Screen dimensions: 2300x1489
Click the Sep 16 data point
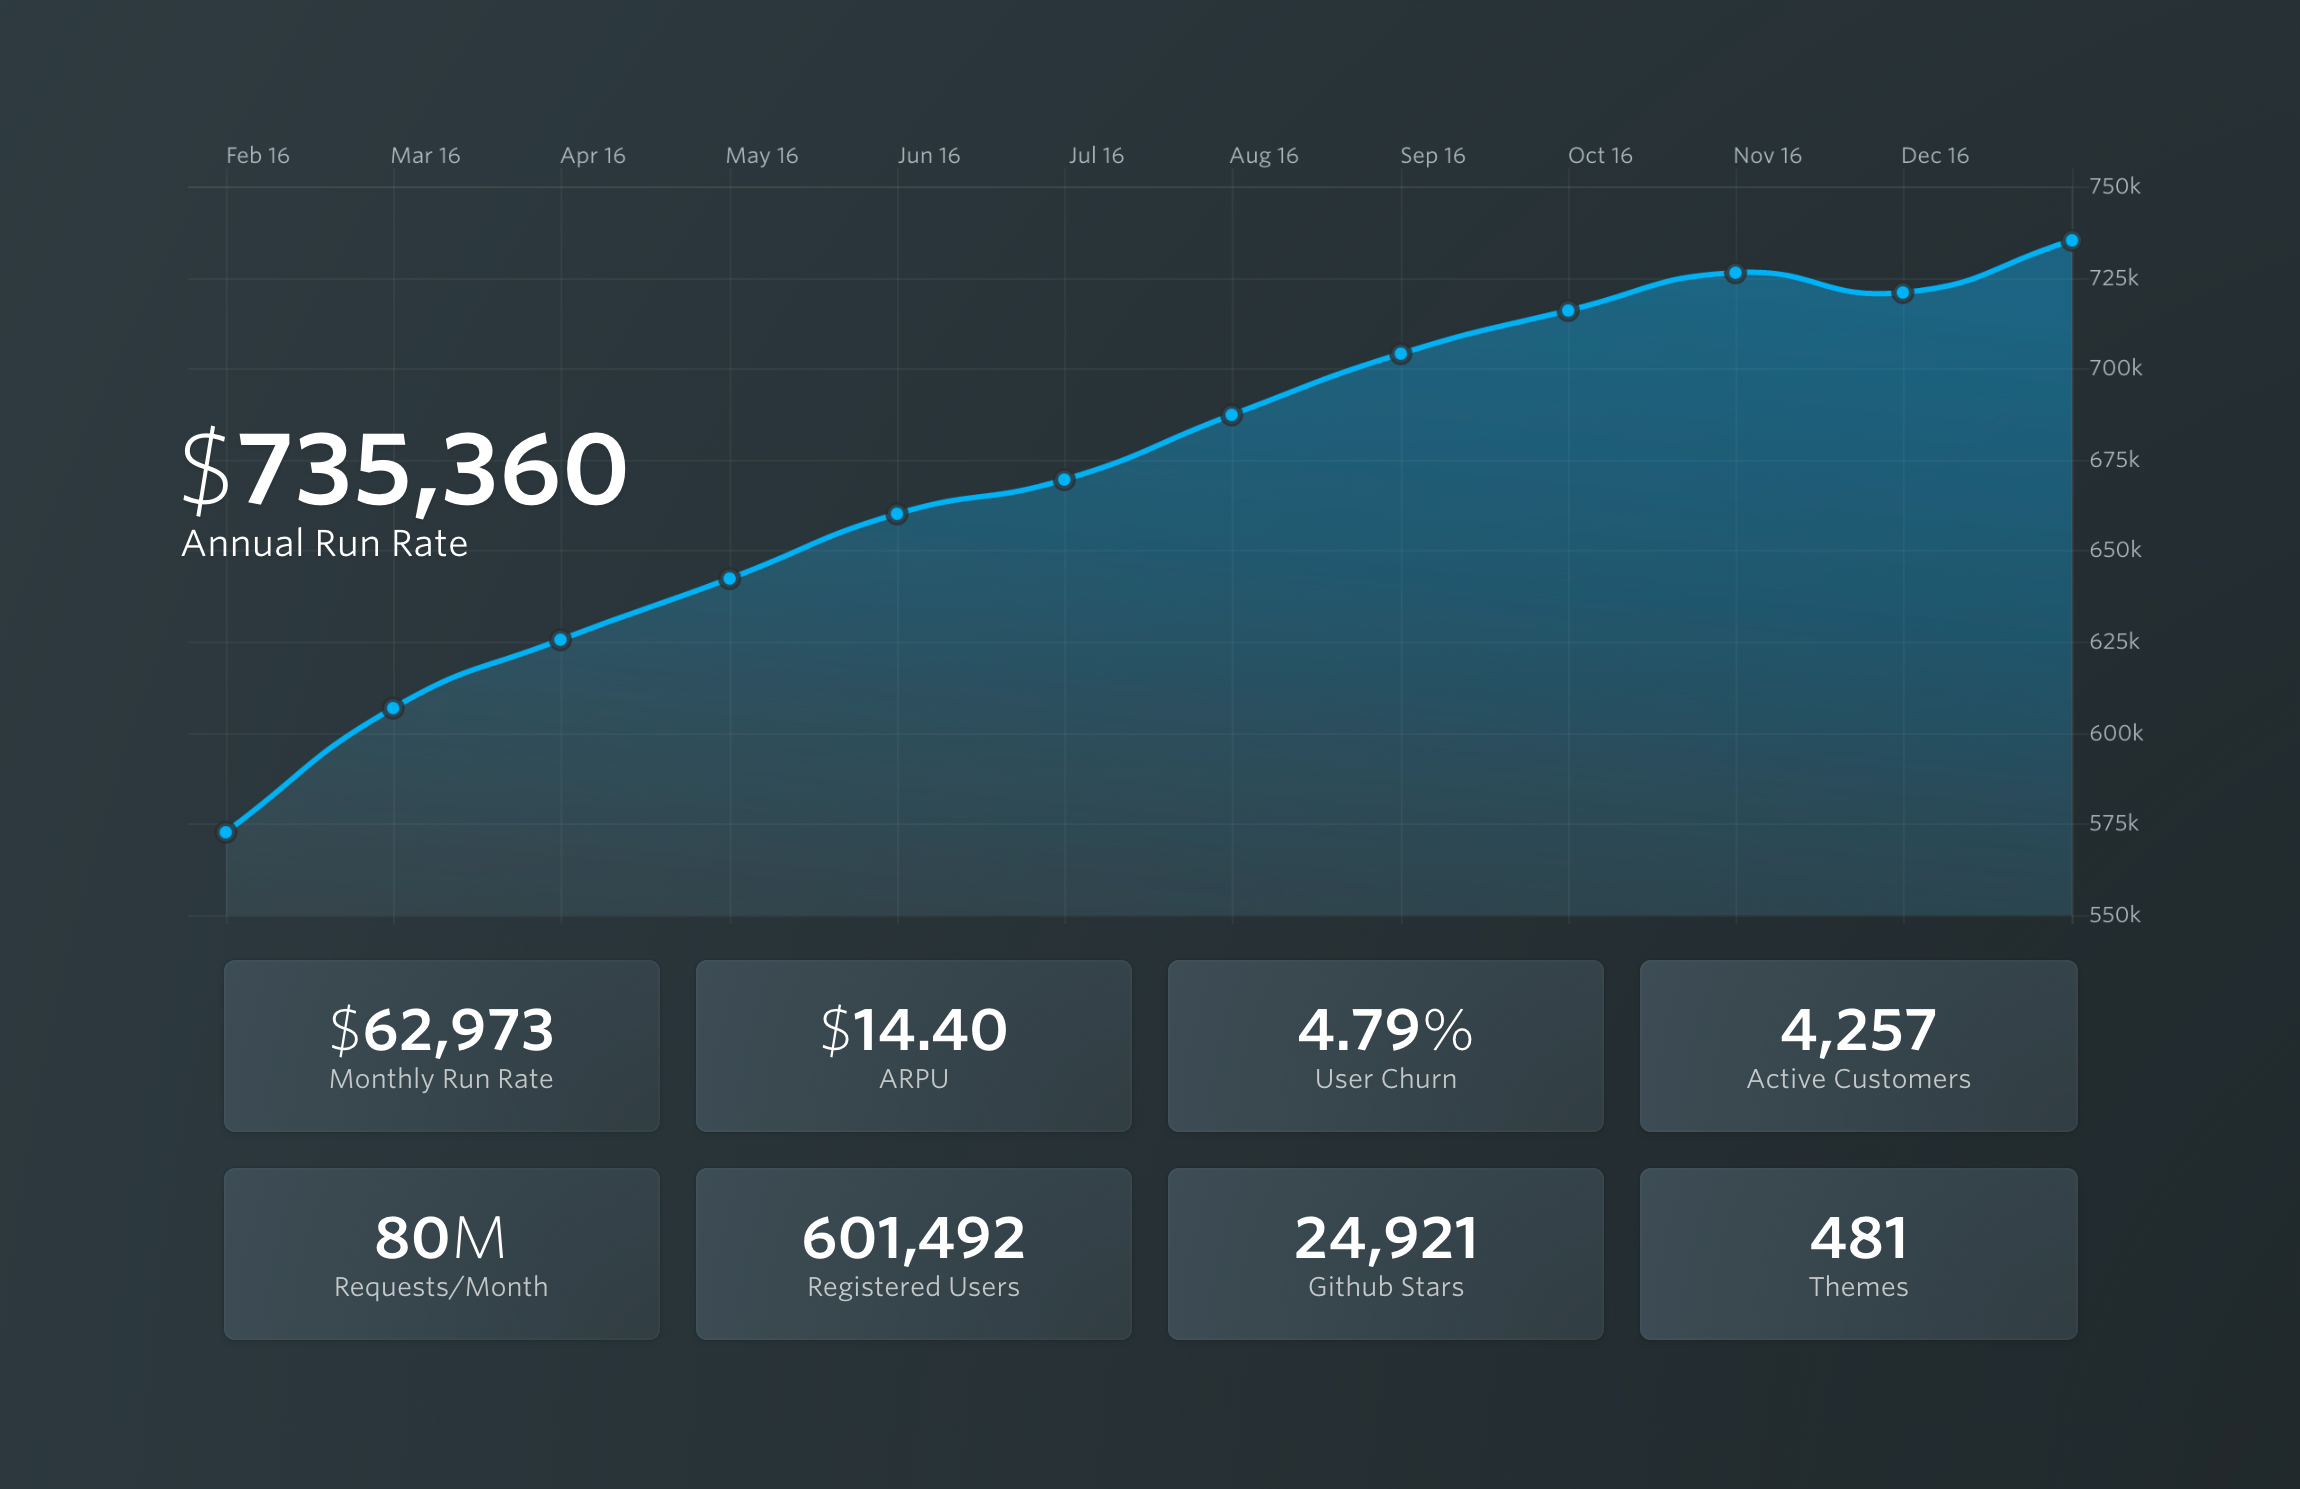pyautogui.click(x=1400, y=354)
